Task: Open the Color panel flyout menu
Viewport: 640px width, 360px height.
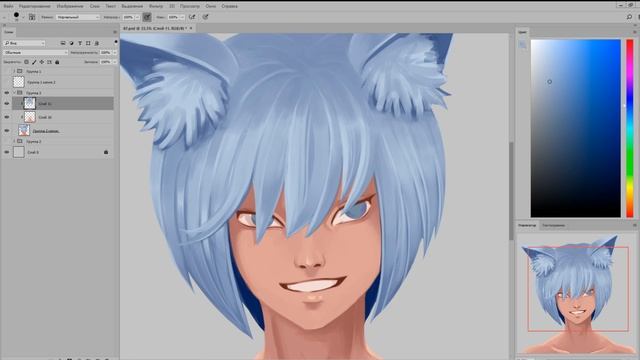Action: coord(635,32)
